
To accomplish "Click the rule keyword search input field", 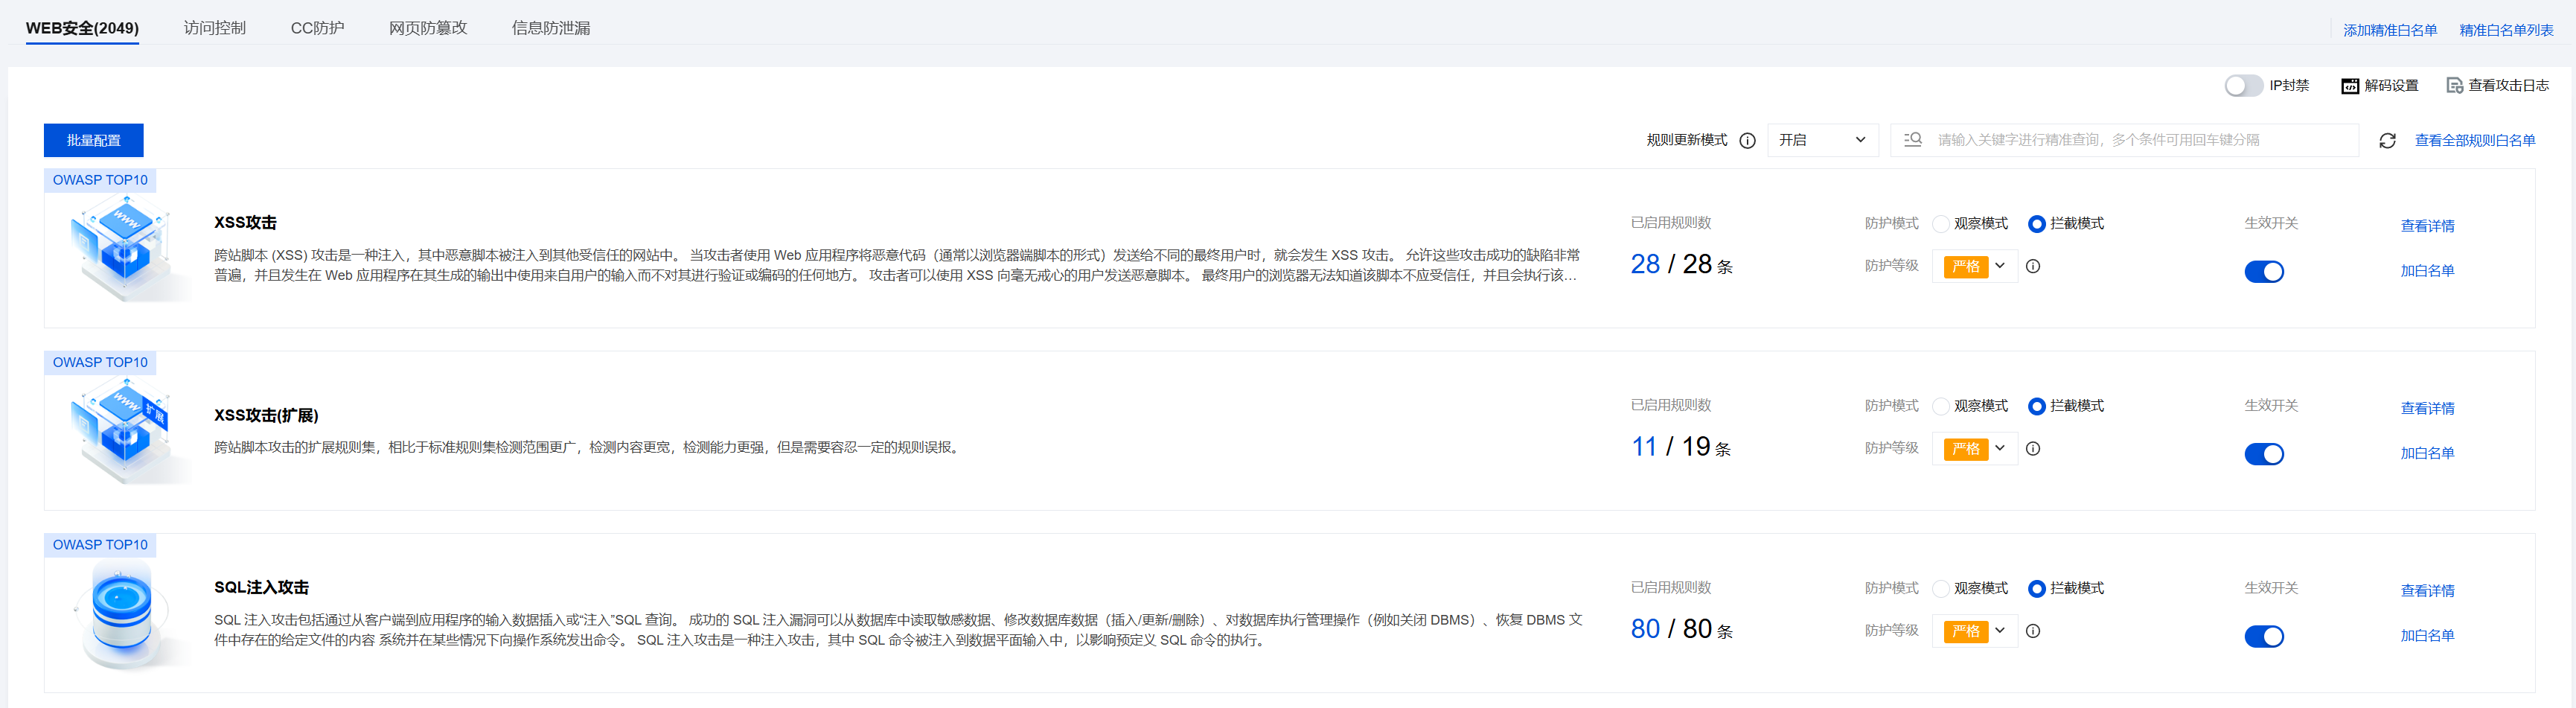I will [x=2140, y=140].
